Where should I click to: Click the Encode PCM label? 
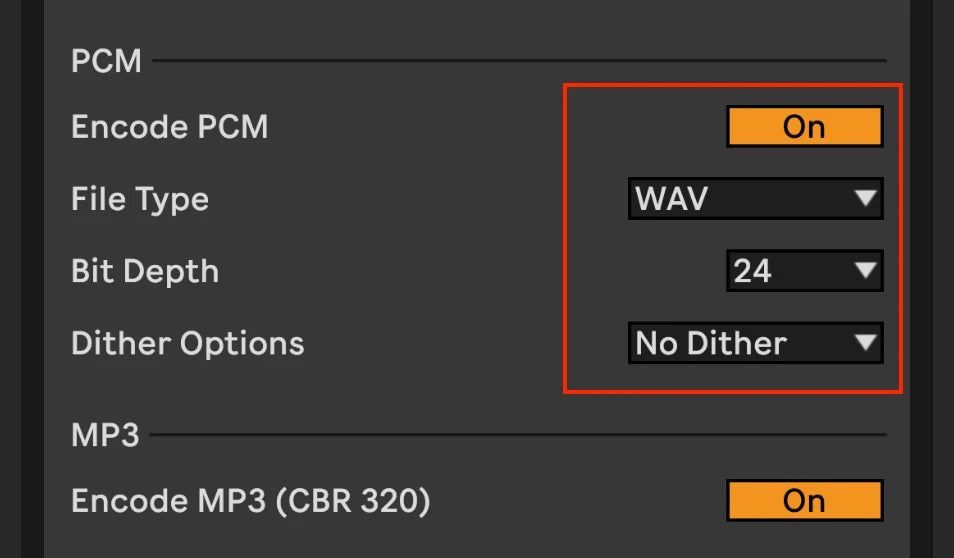pos(170,127)
